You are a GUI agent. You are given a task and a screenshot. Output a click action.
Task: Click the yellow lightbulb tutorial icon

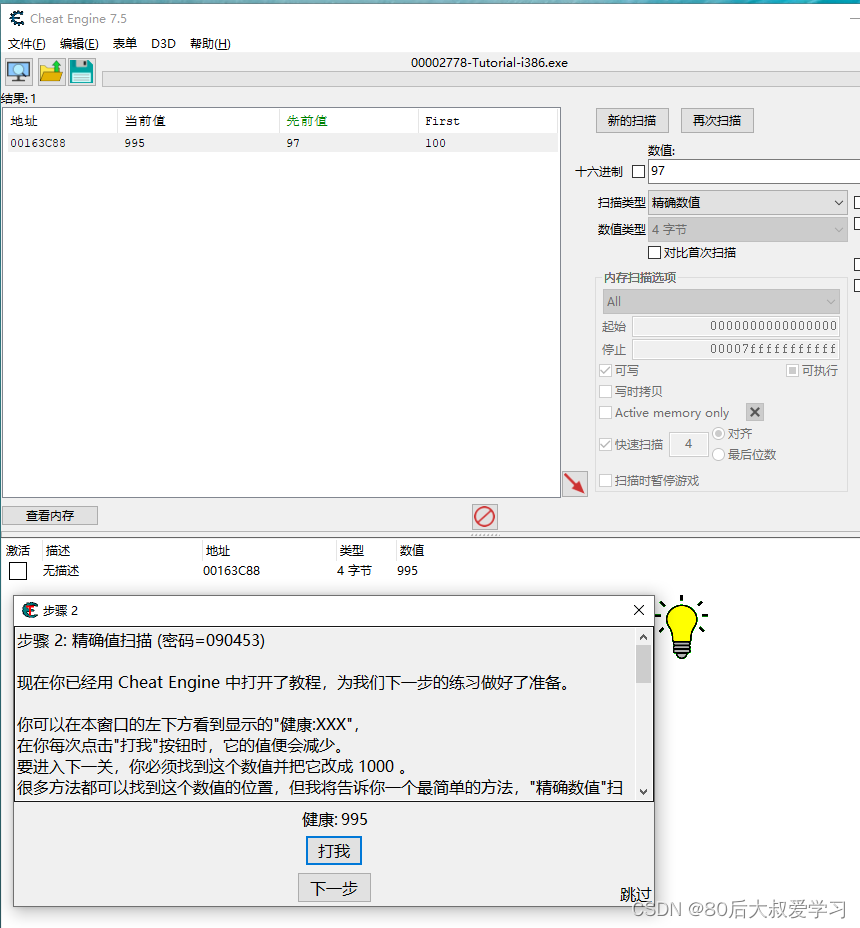point(682,627)
